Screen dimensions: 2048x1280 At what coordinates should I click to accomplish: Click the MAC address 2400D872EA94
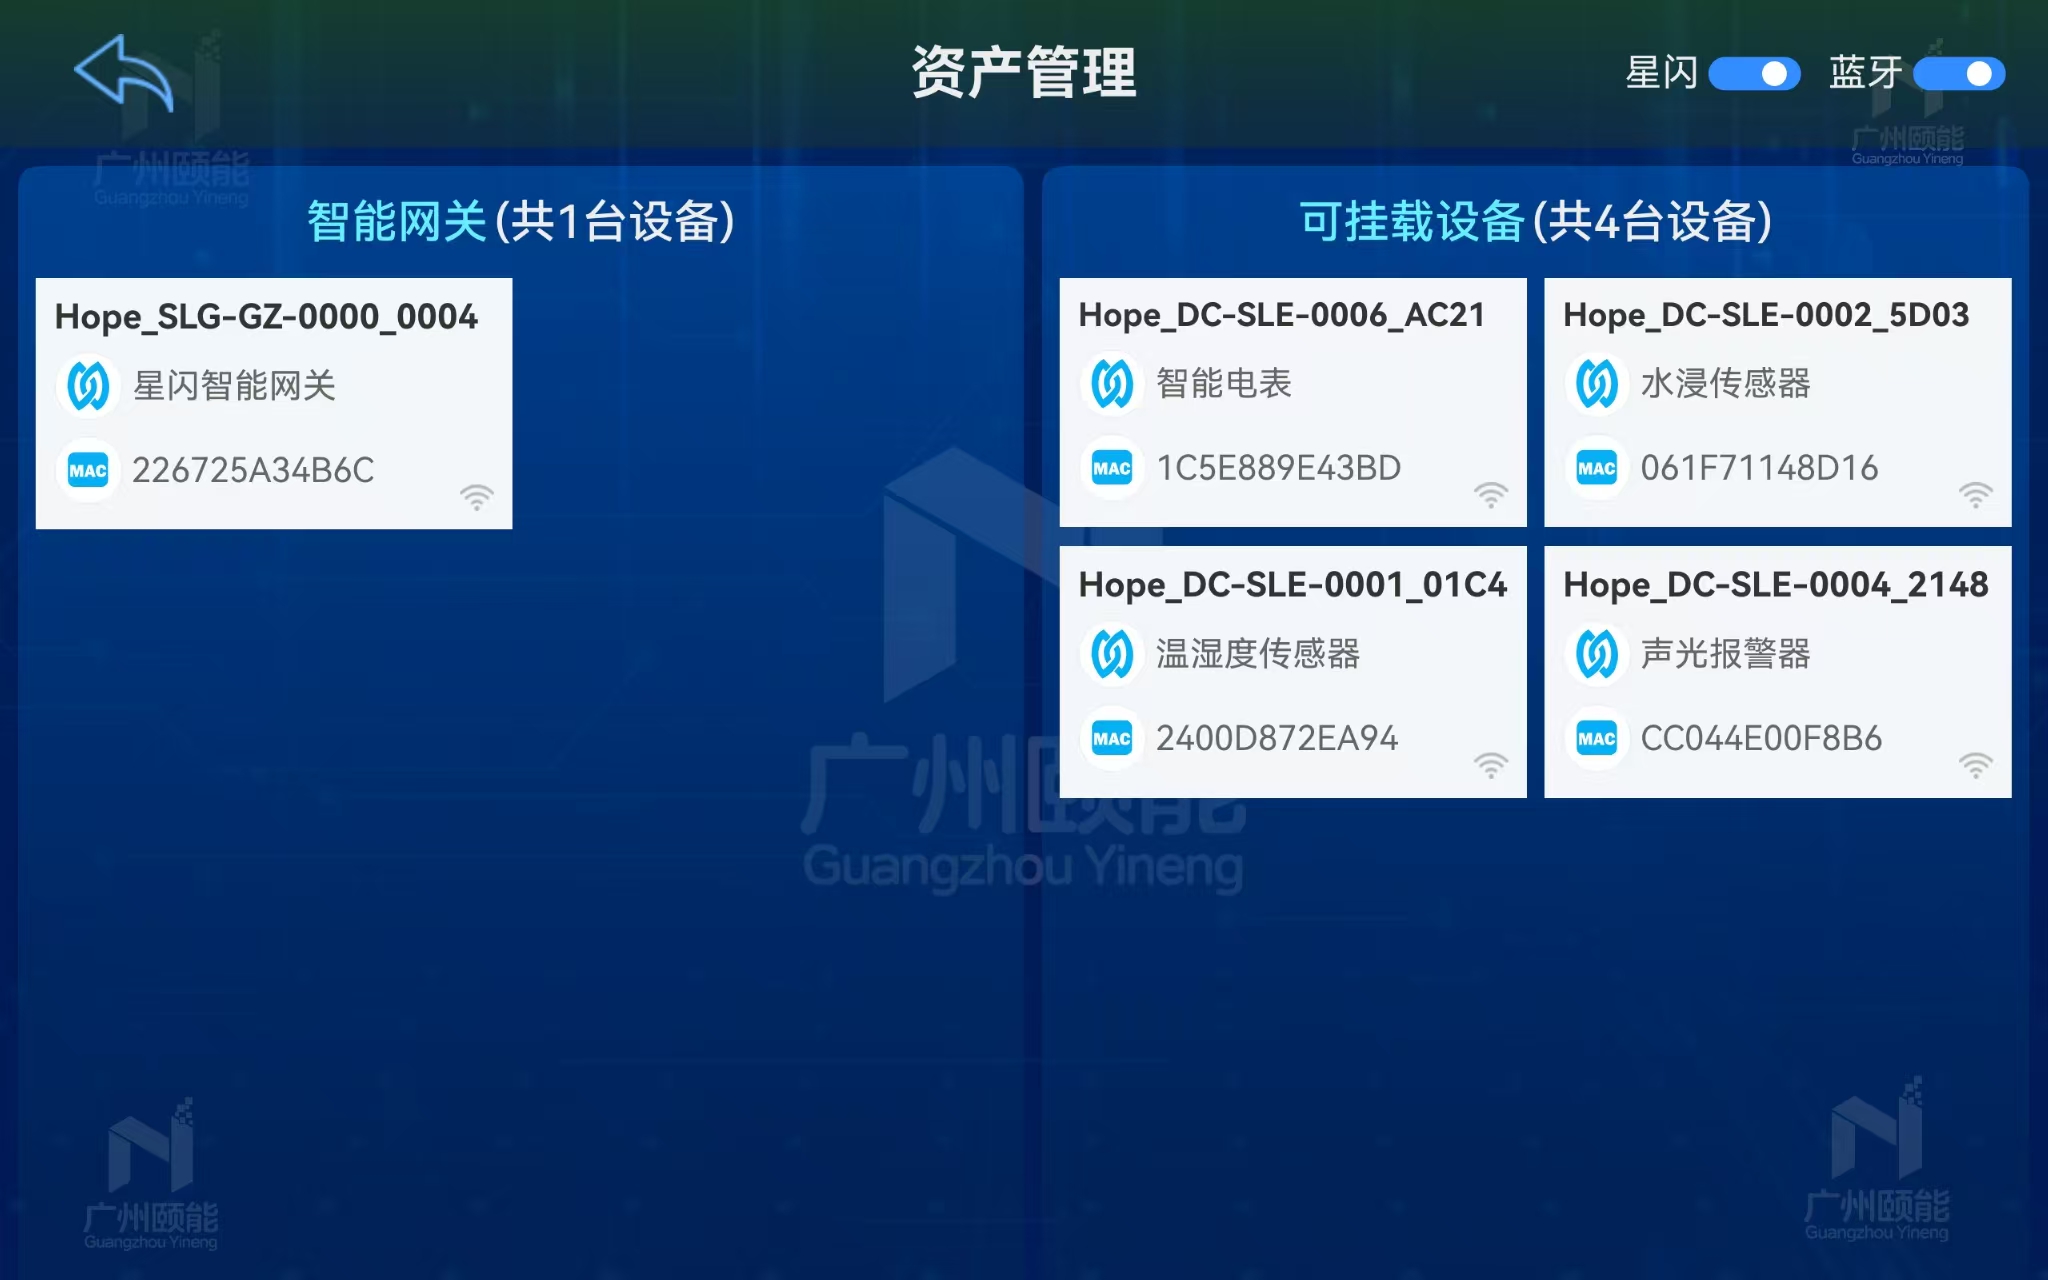(x=1277, y=739)
